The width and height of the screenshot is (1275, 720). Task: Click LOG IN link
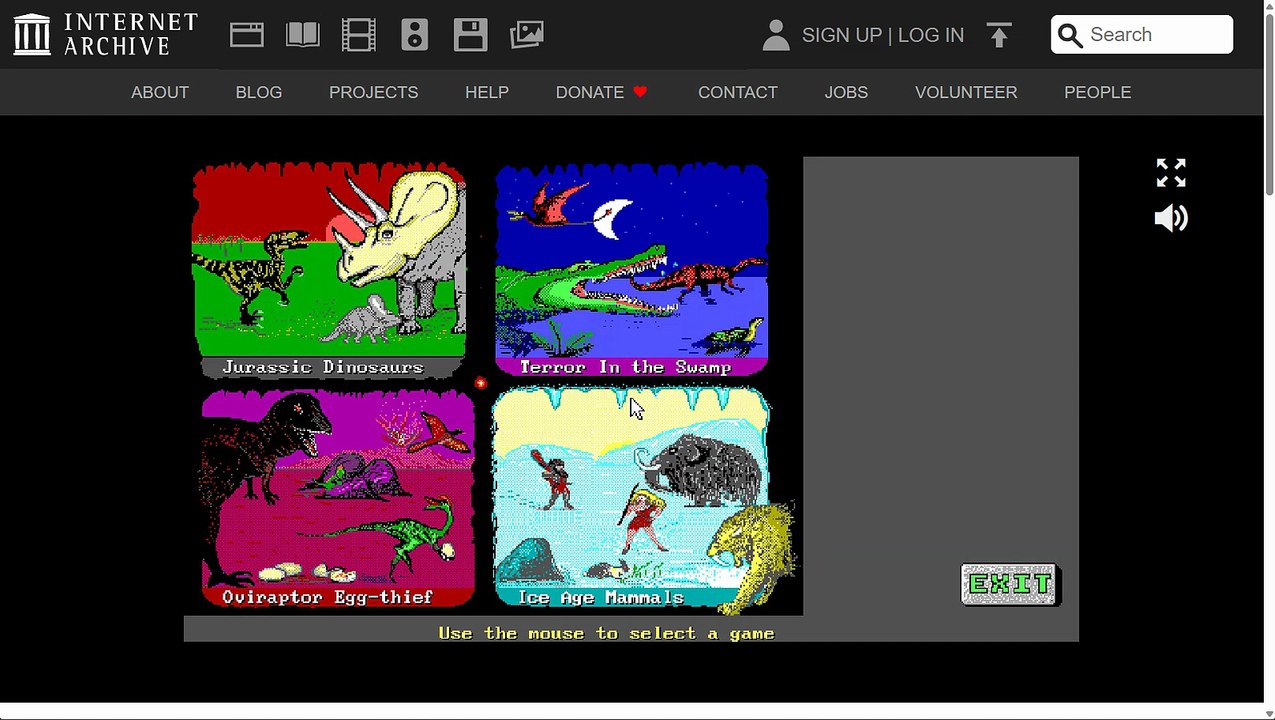[x=931, y=35]
